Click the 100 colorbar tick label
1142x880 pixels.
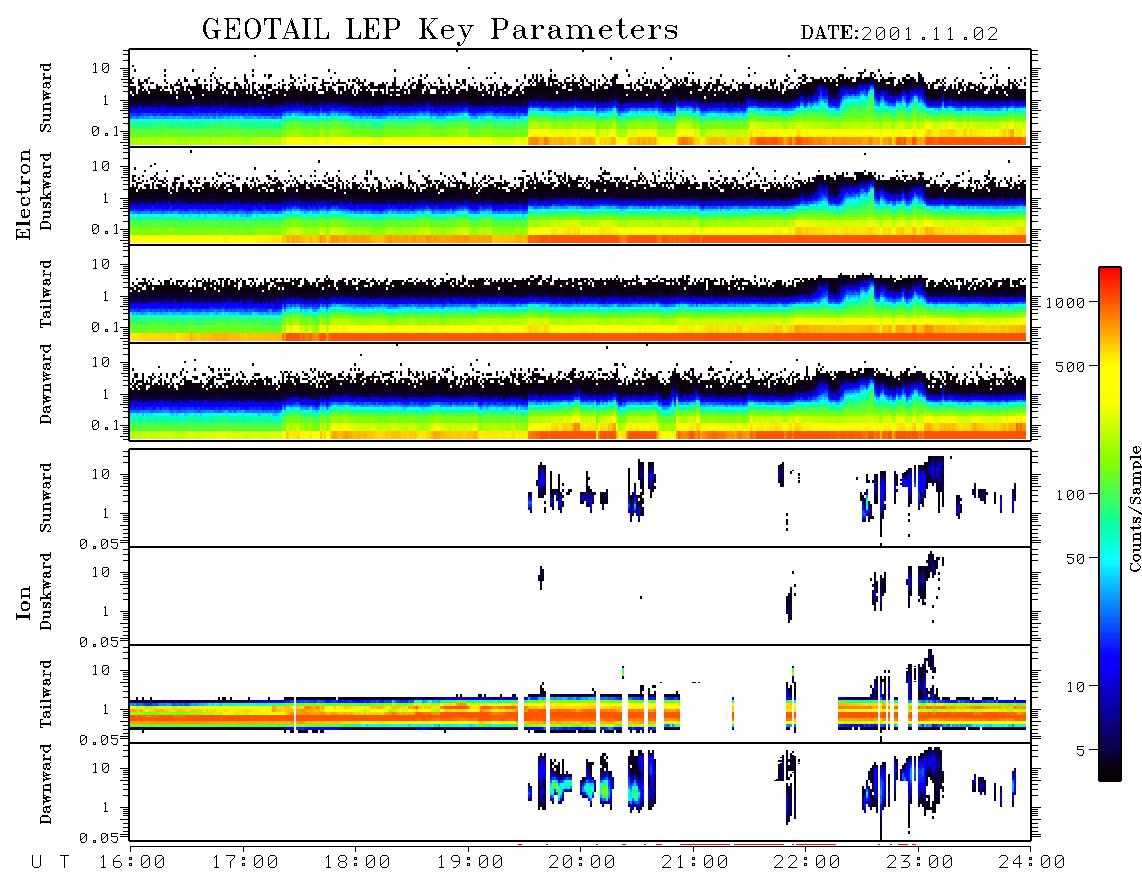coord(1071,495)
